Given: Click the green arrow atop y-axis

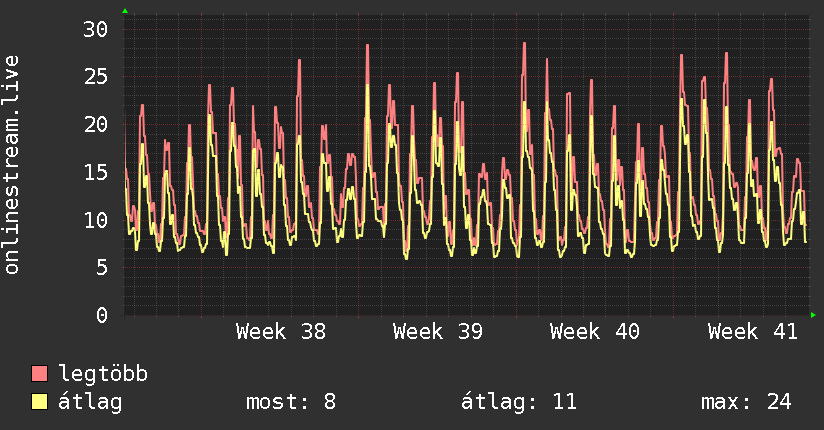Looking at the screenshot, I should tap(125, 11).
